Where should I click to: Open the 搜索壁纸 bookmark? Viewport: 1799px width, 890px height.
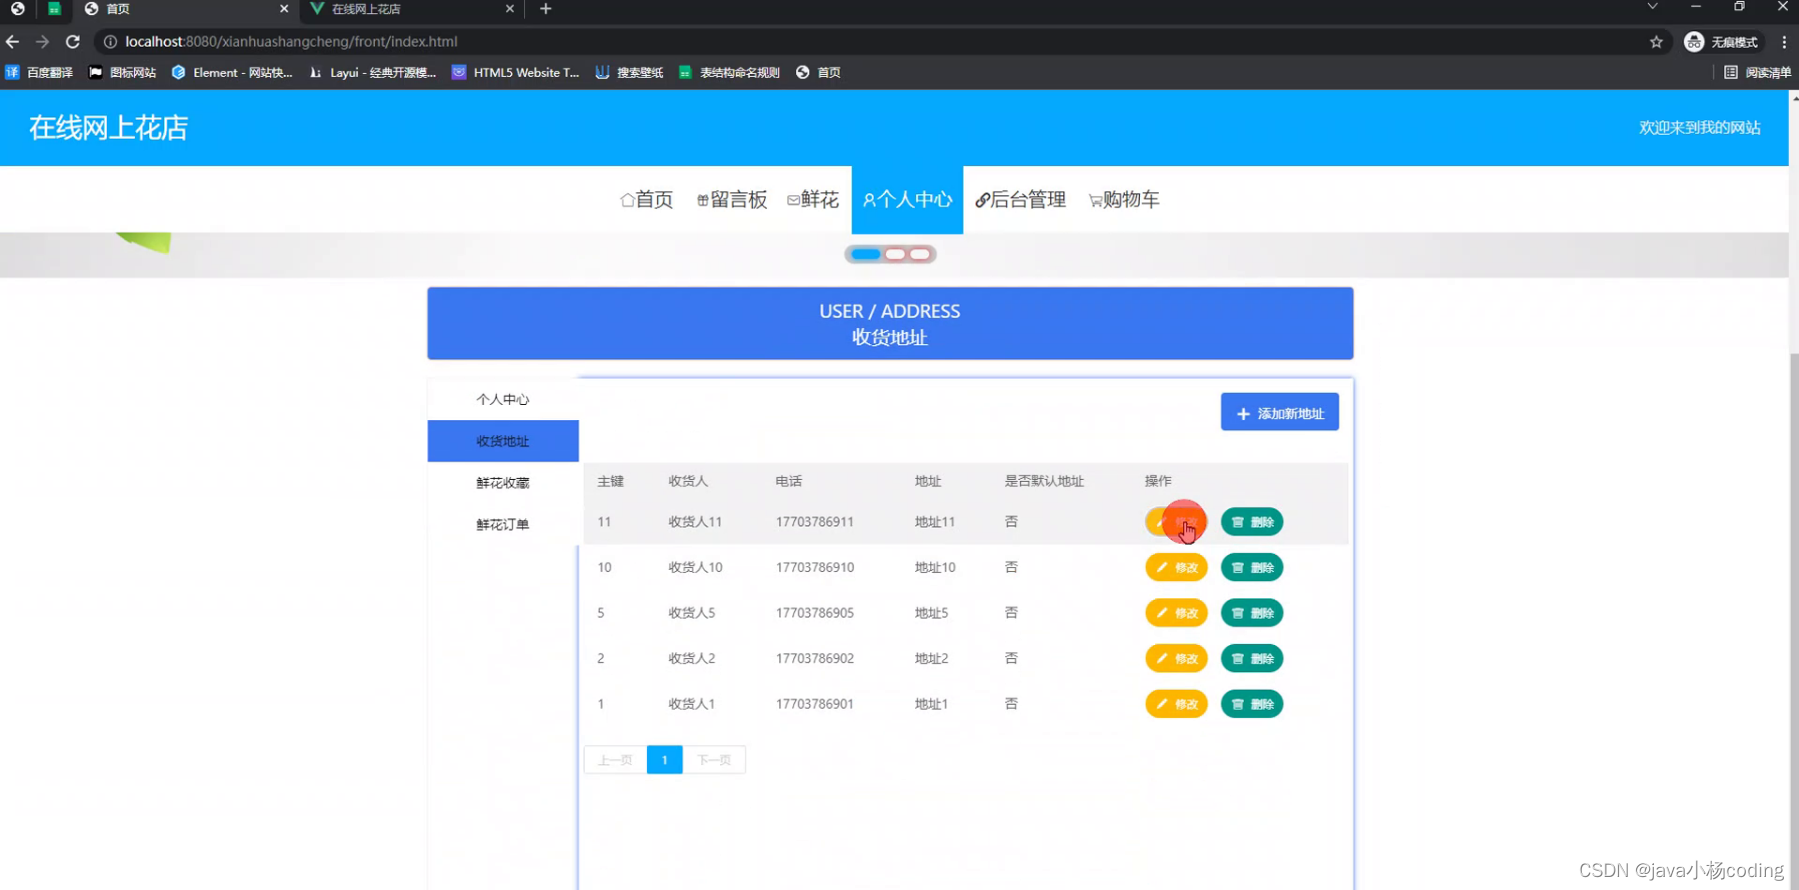[629, 72]
